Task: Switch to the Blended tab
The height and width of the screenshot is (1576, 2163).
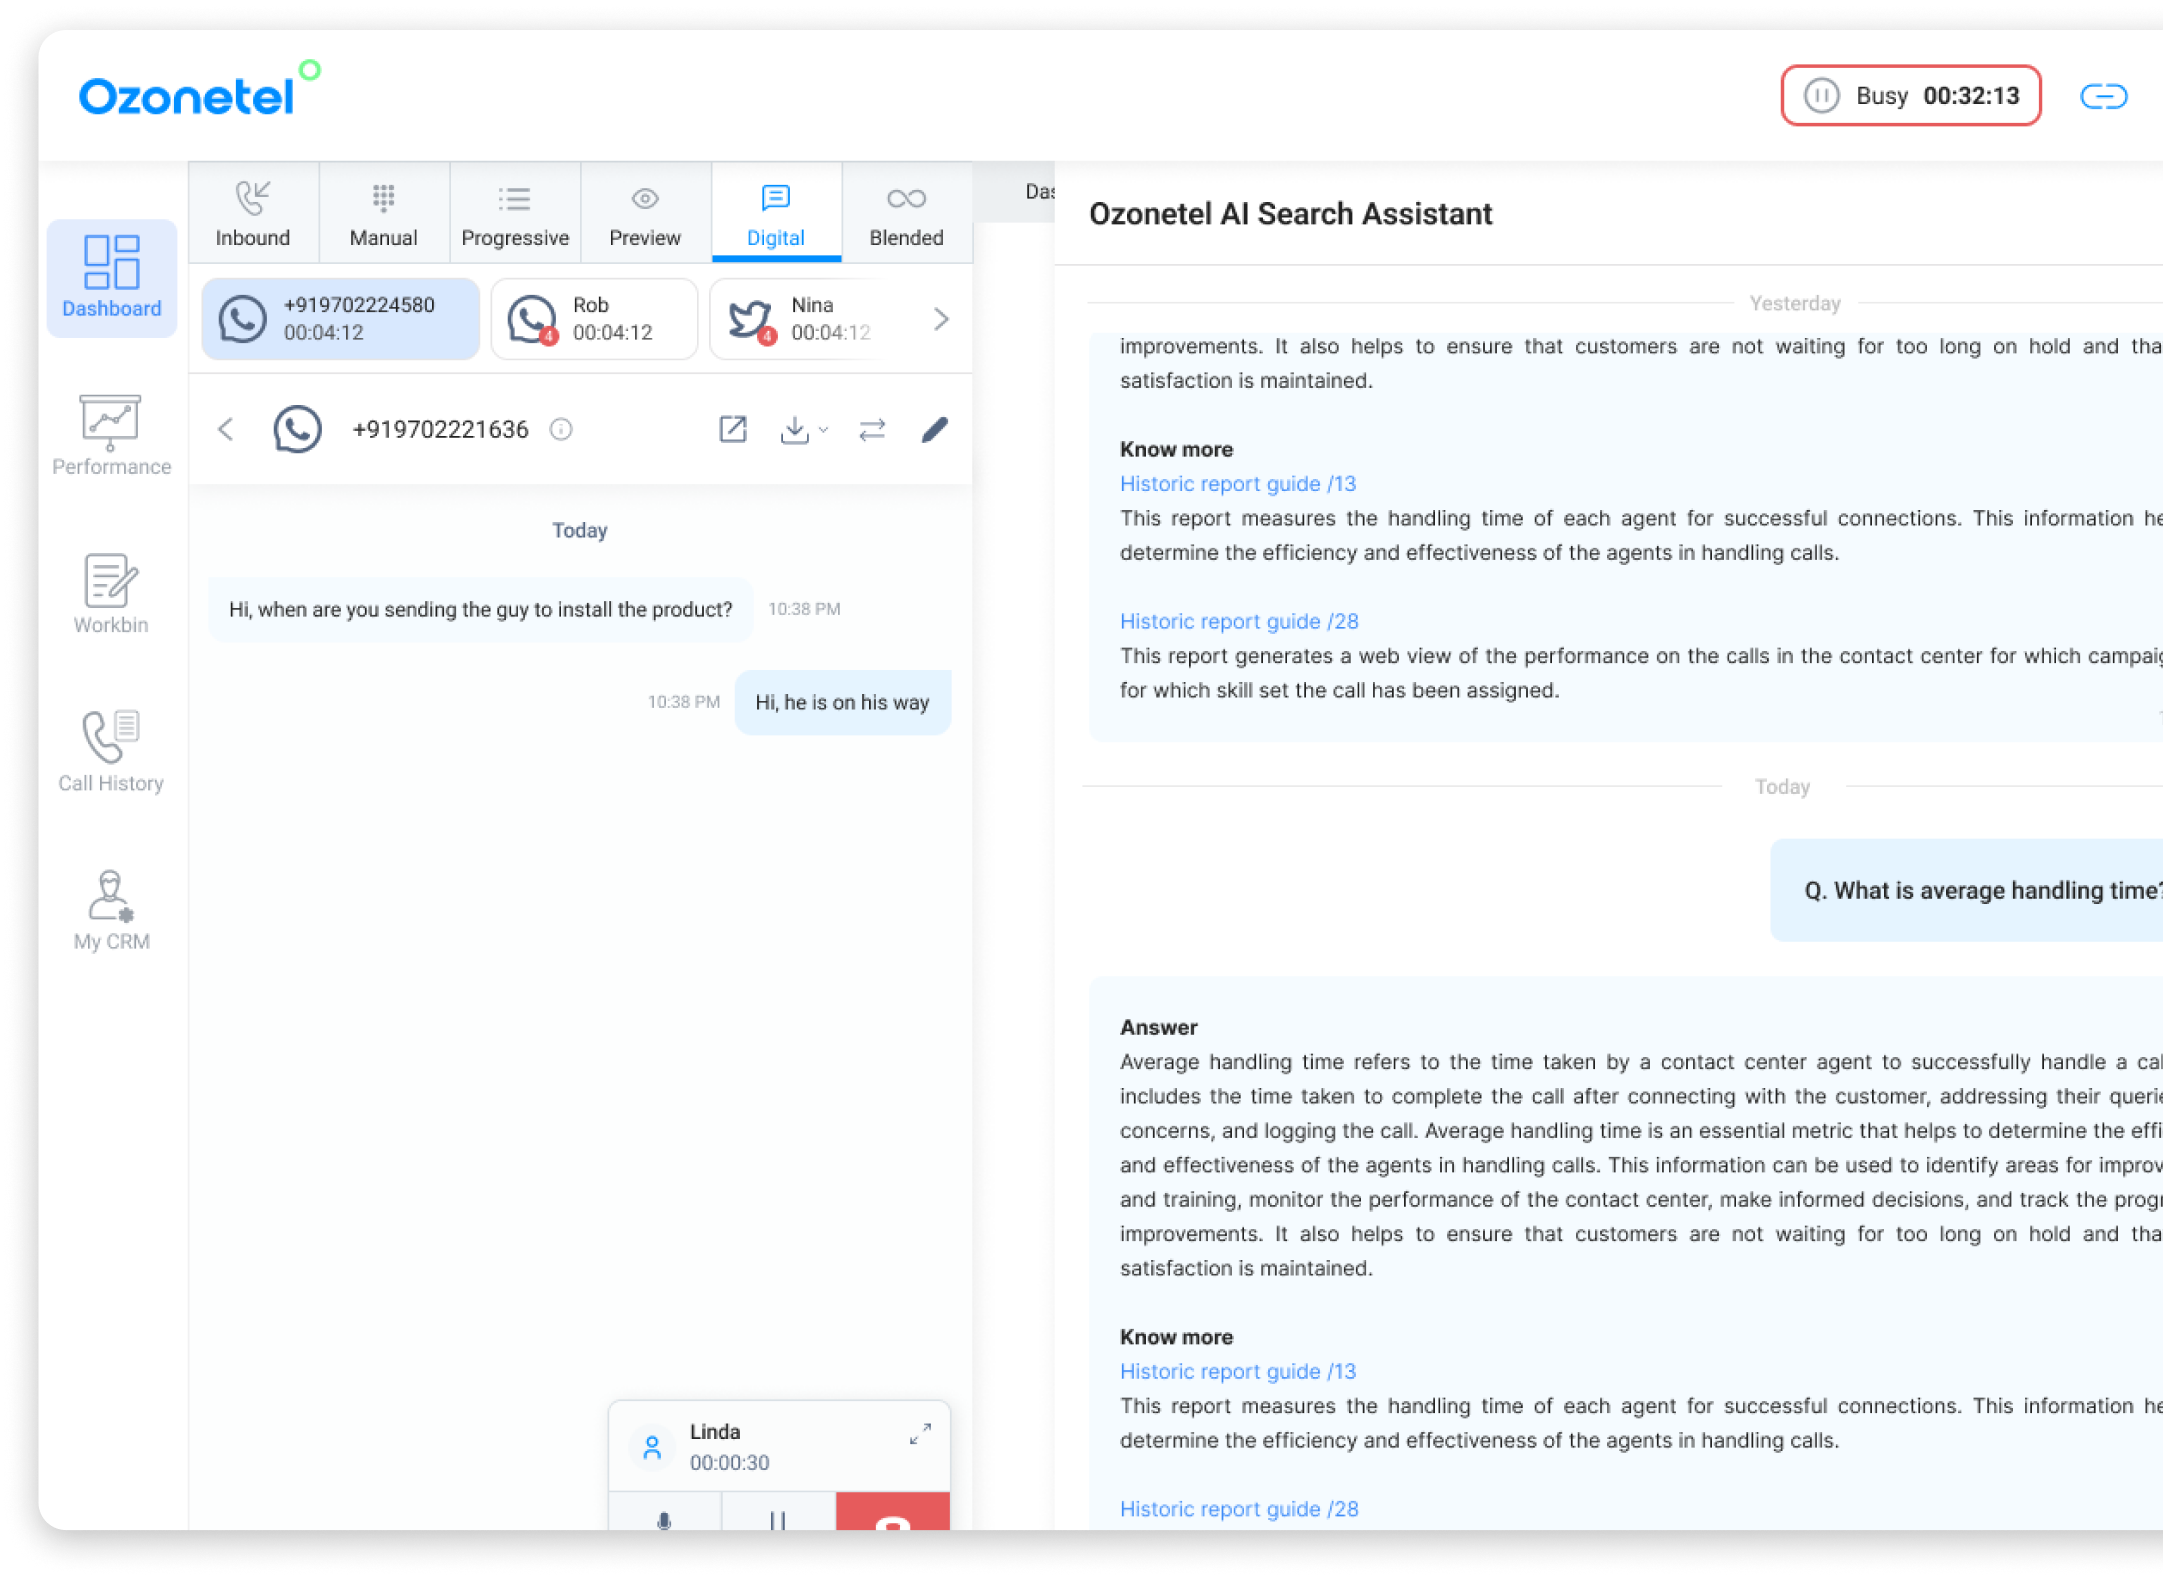Action: [x=907, y=213]
